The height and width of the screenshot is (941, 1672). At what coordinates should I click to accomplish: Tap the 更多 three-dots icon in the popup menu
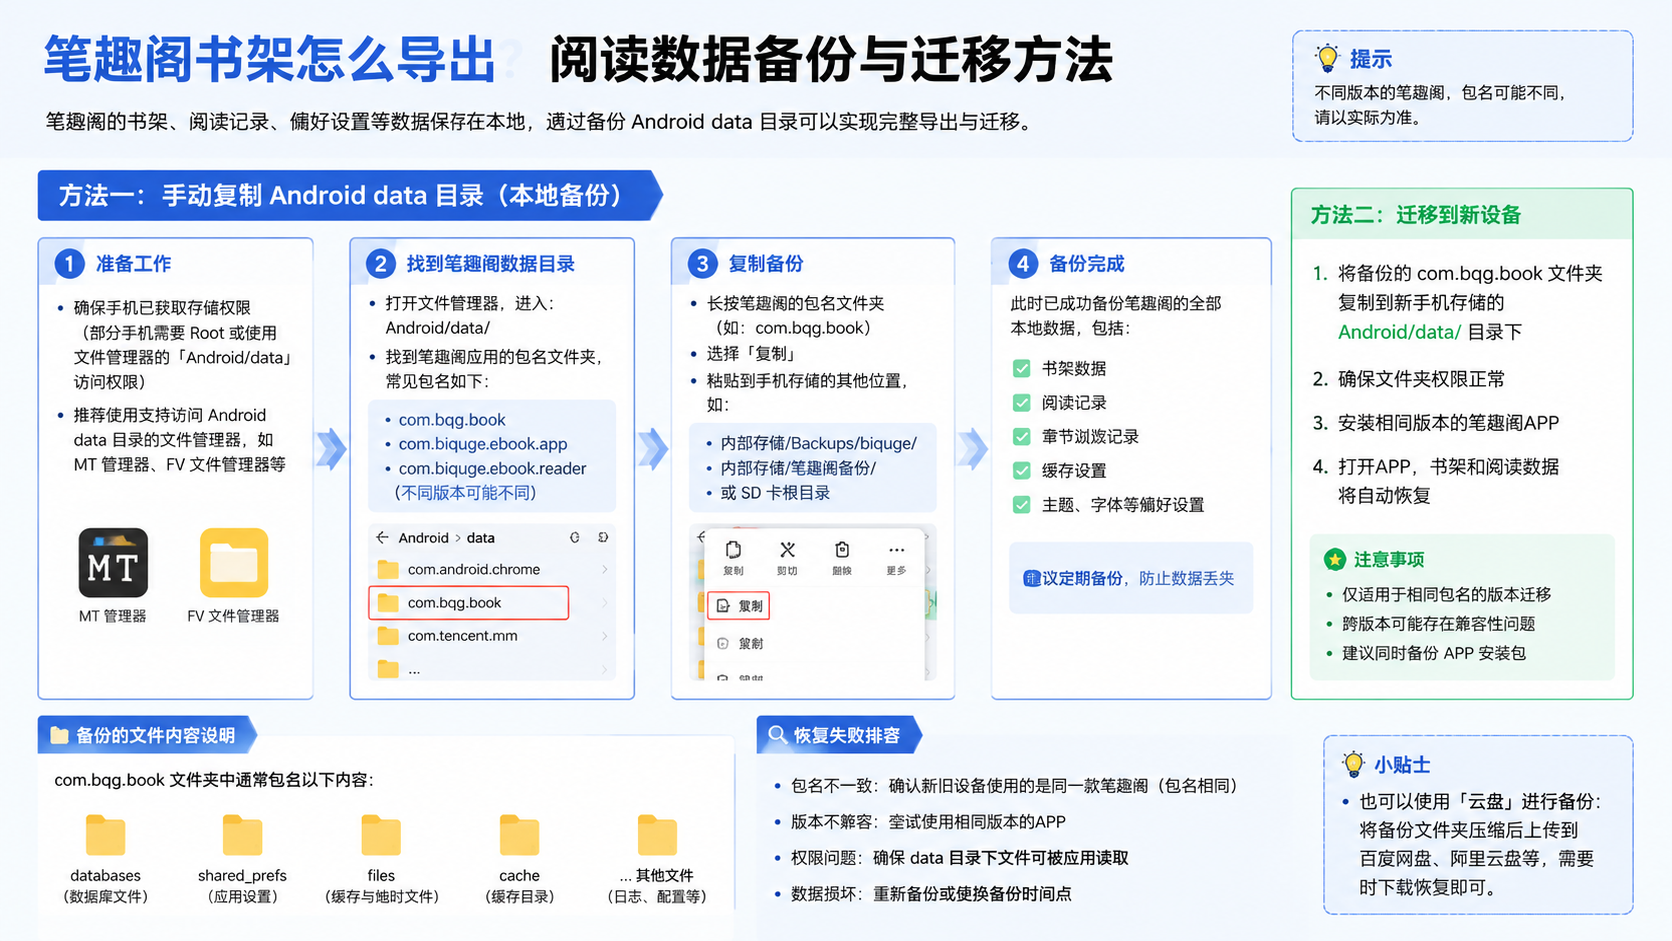pos(896,550)
